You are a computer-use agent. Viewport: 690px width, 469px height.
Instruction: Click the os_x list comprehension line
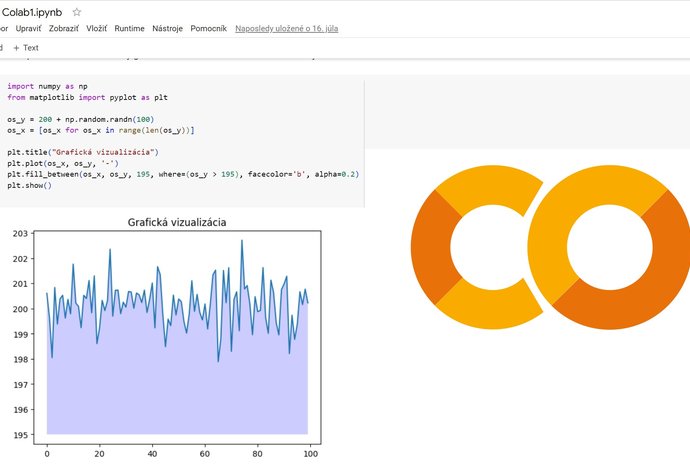click(x=100, y=130)
